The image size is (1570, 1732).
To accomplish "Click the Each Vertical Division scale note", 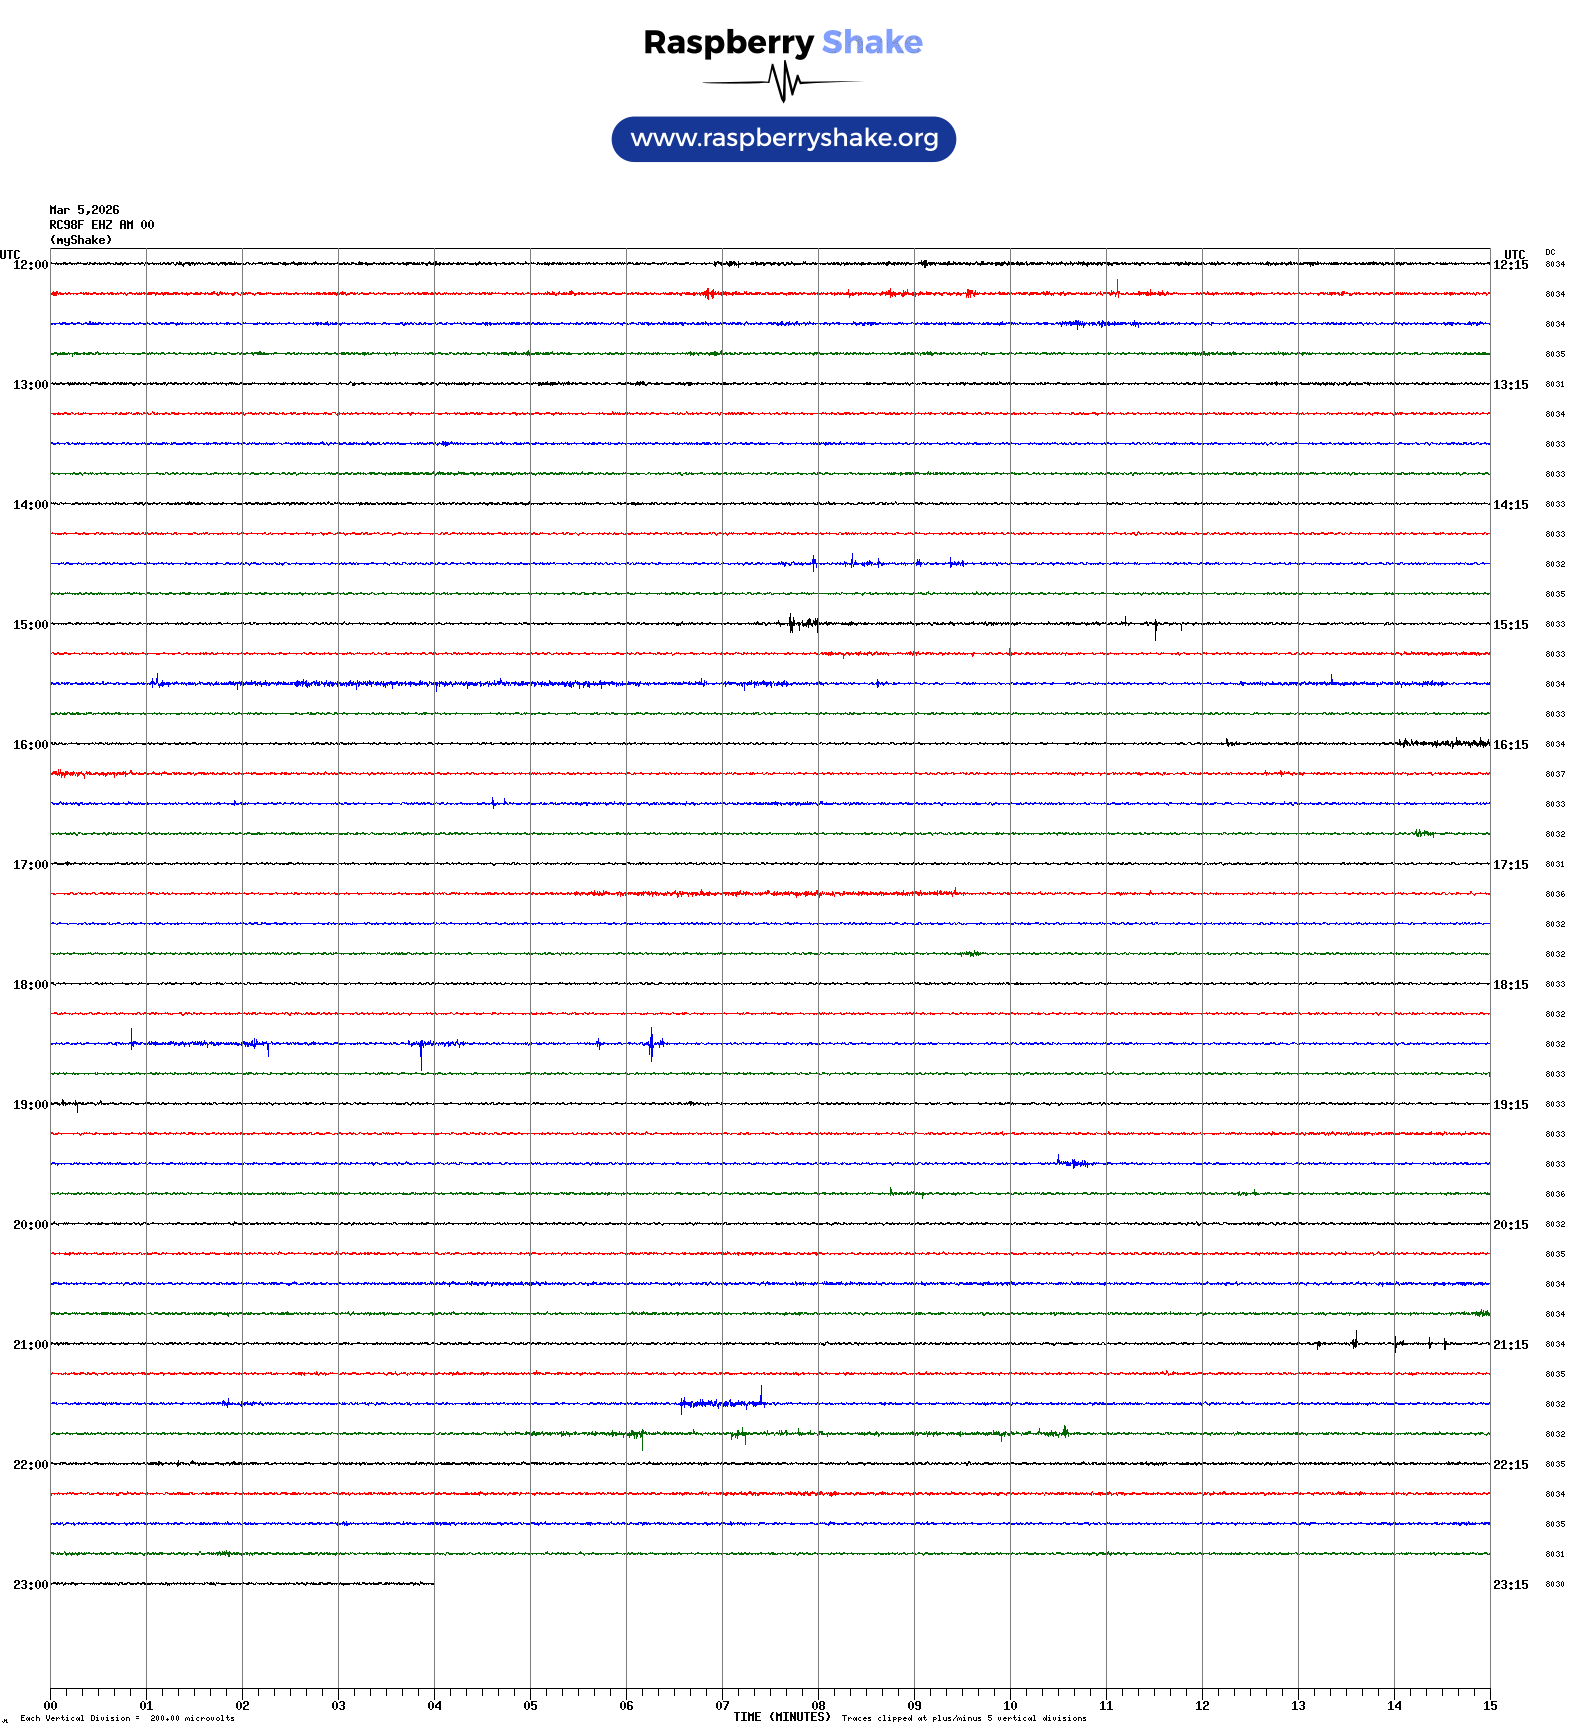I will tap(127, 1718).
